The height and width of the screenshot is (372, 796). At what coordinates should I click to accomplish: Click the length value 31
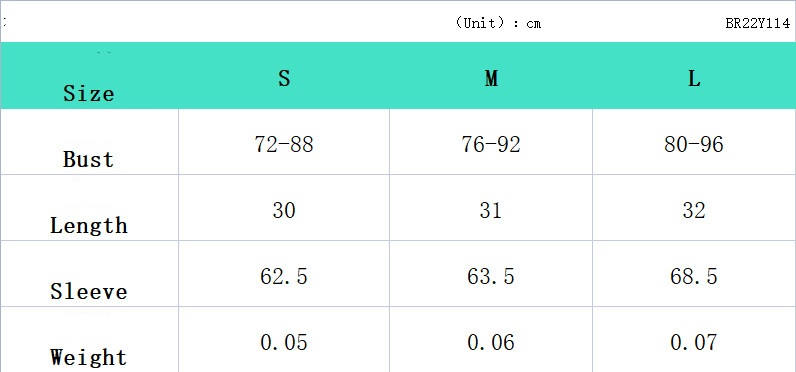[x=491, y=210]
